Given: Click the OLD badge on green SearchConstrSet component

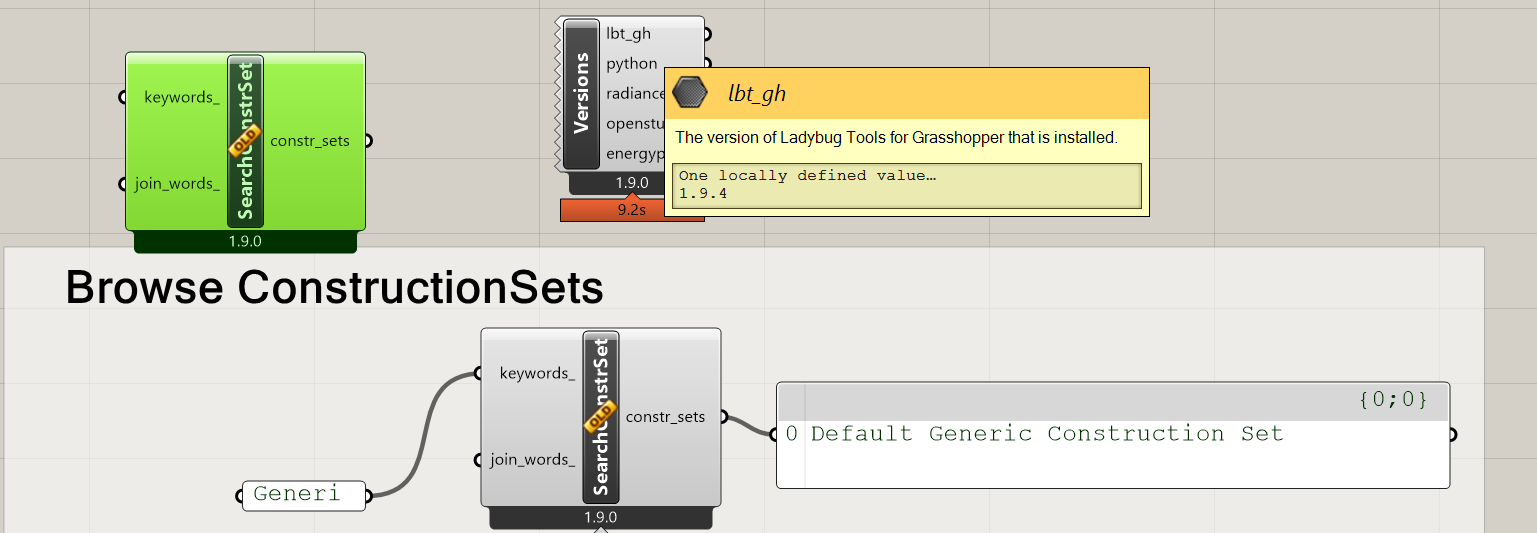Looking at the screenshot, I should (245, 141).
